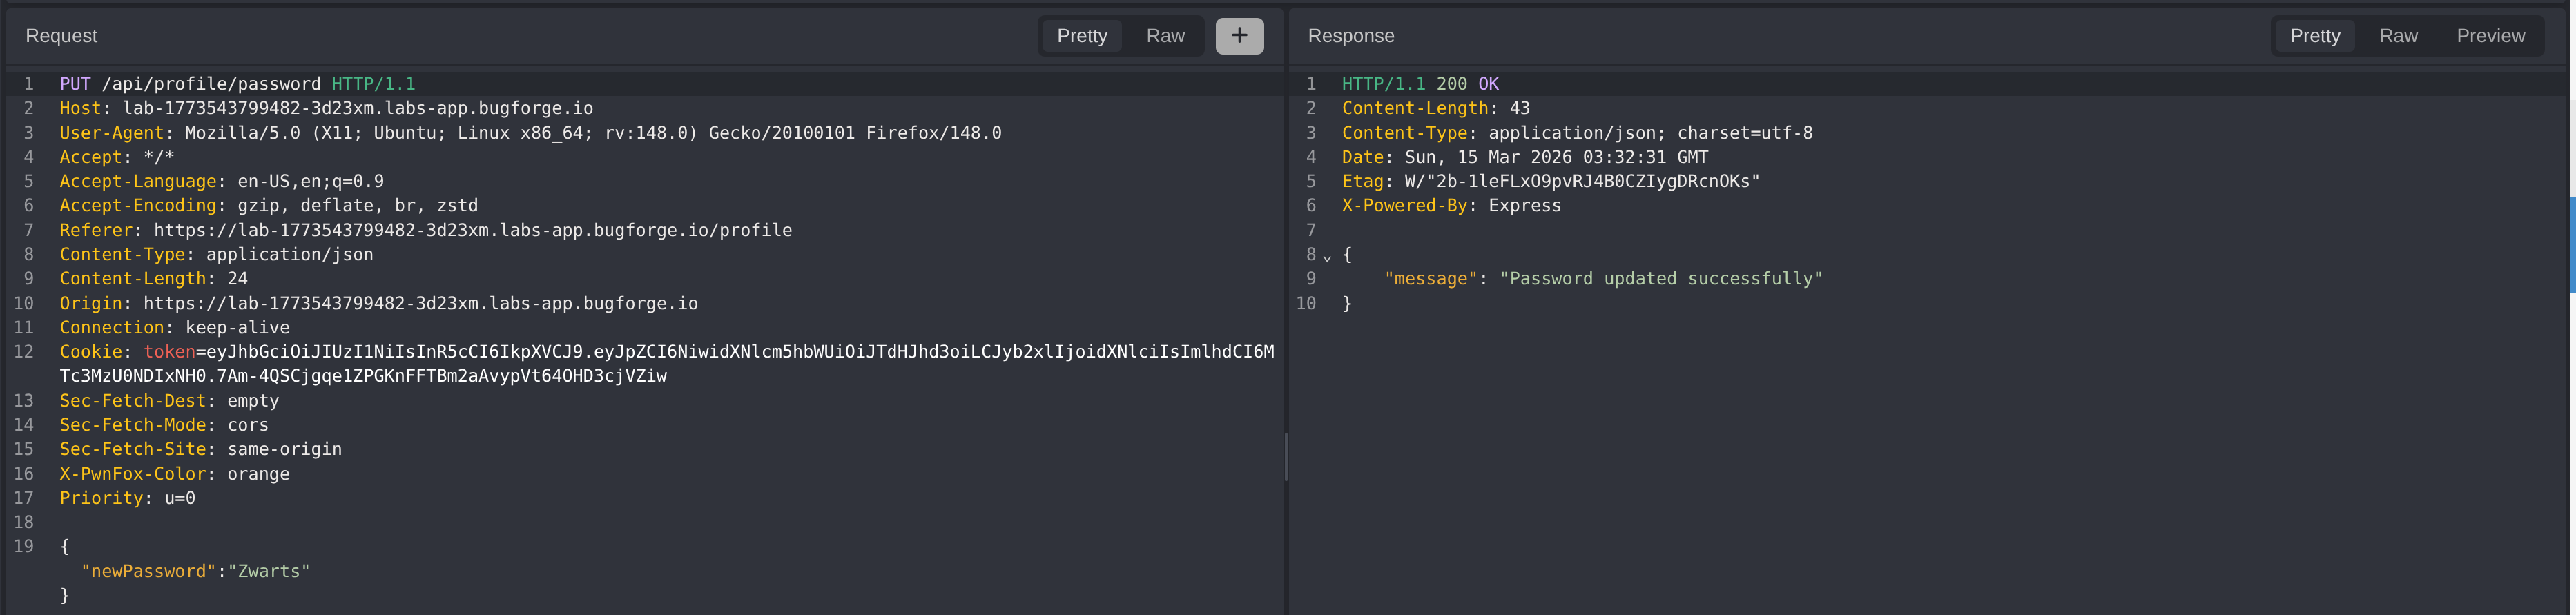Viewport: 2576px width, 615px height.
Task: Select the Pretty tab in Request panel
Action: (x=1081, y=36)
